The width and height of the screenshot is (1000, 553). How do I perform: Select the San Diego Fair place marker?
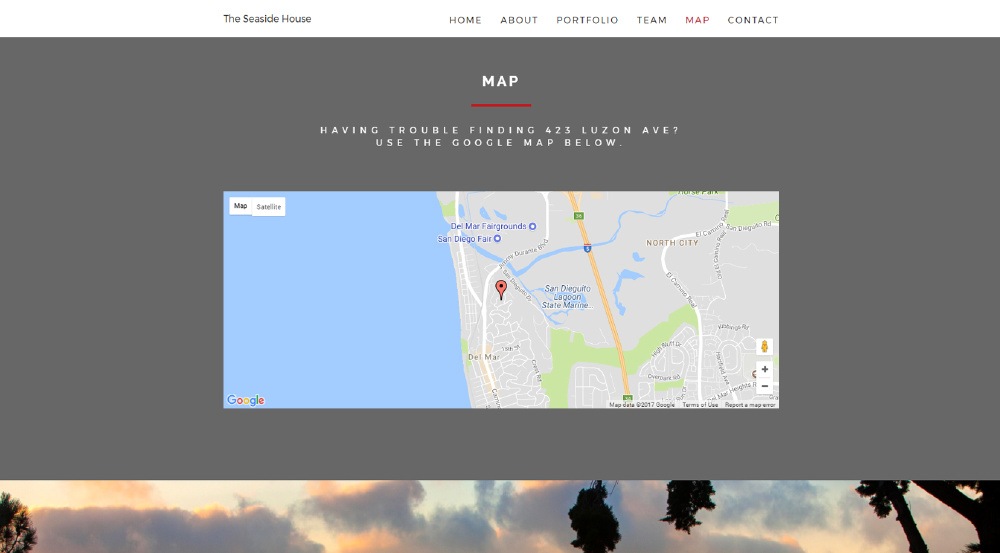click(x=497, y=239)
